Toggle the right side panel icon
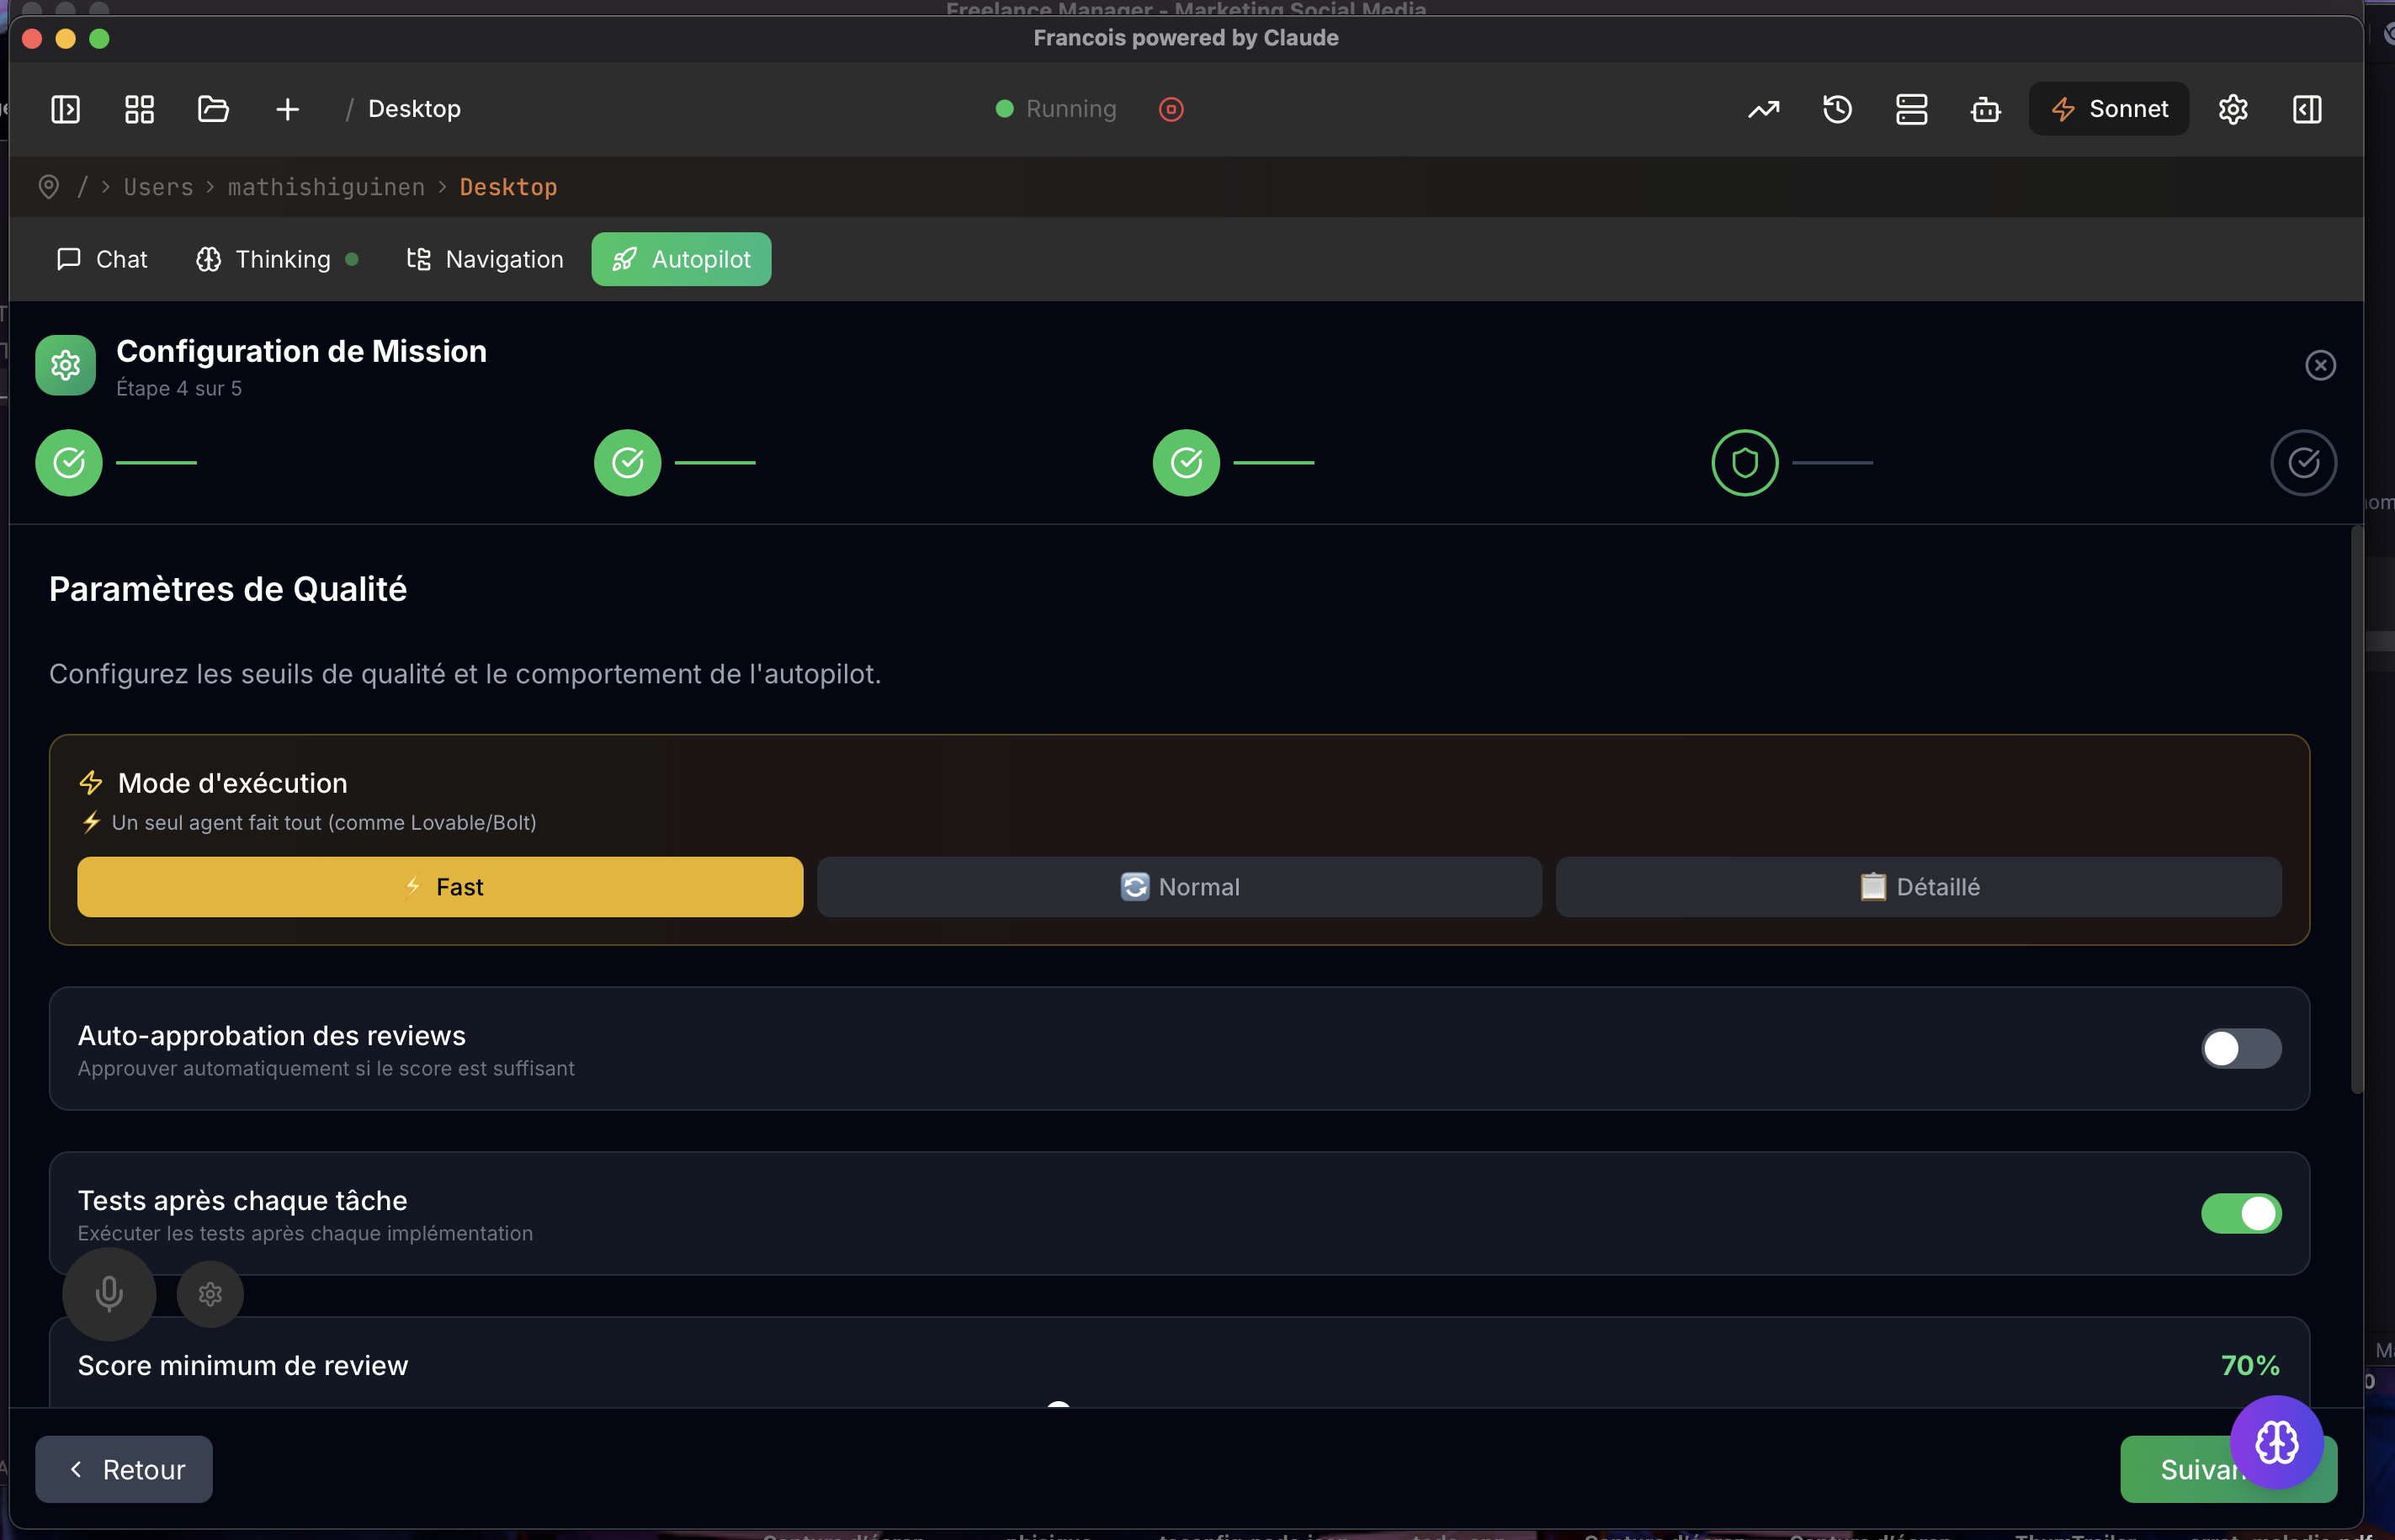2395x1540 pixels. pos(2307,109)
